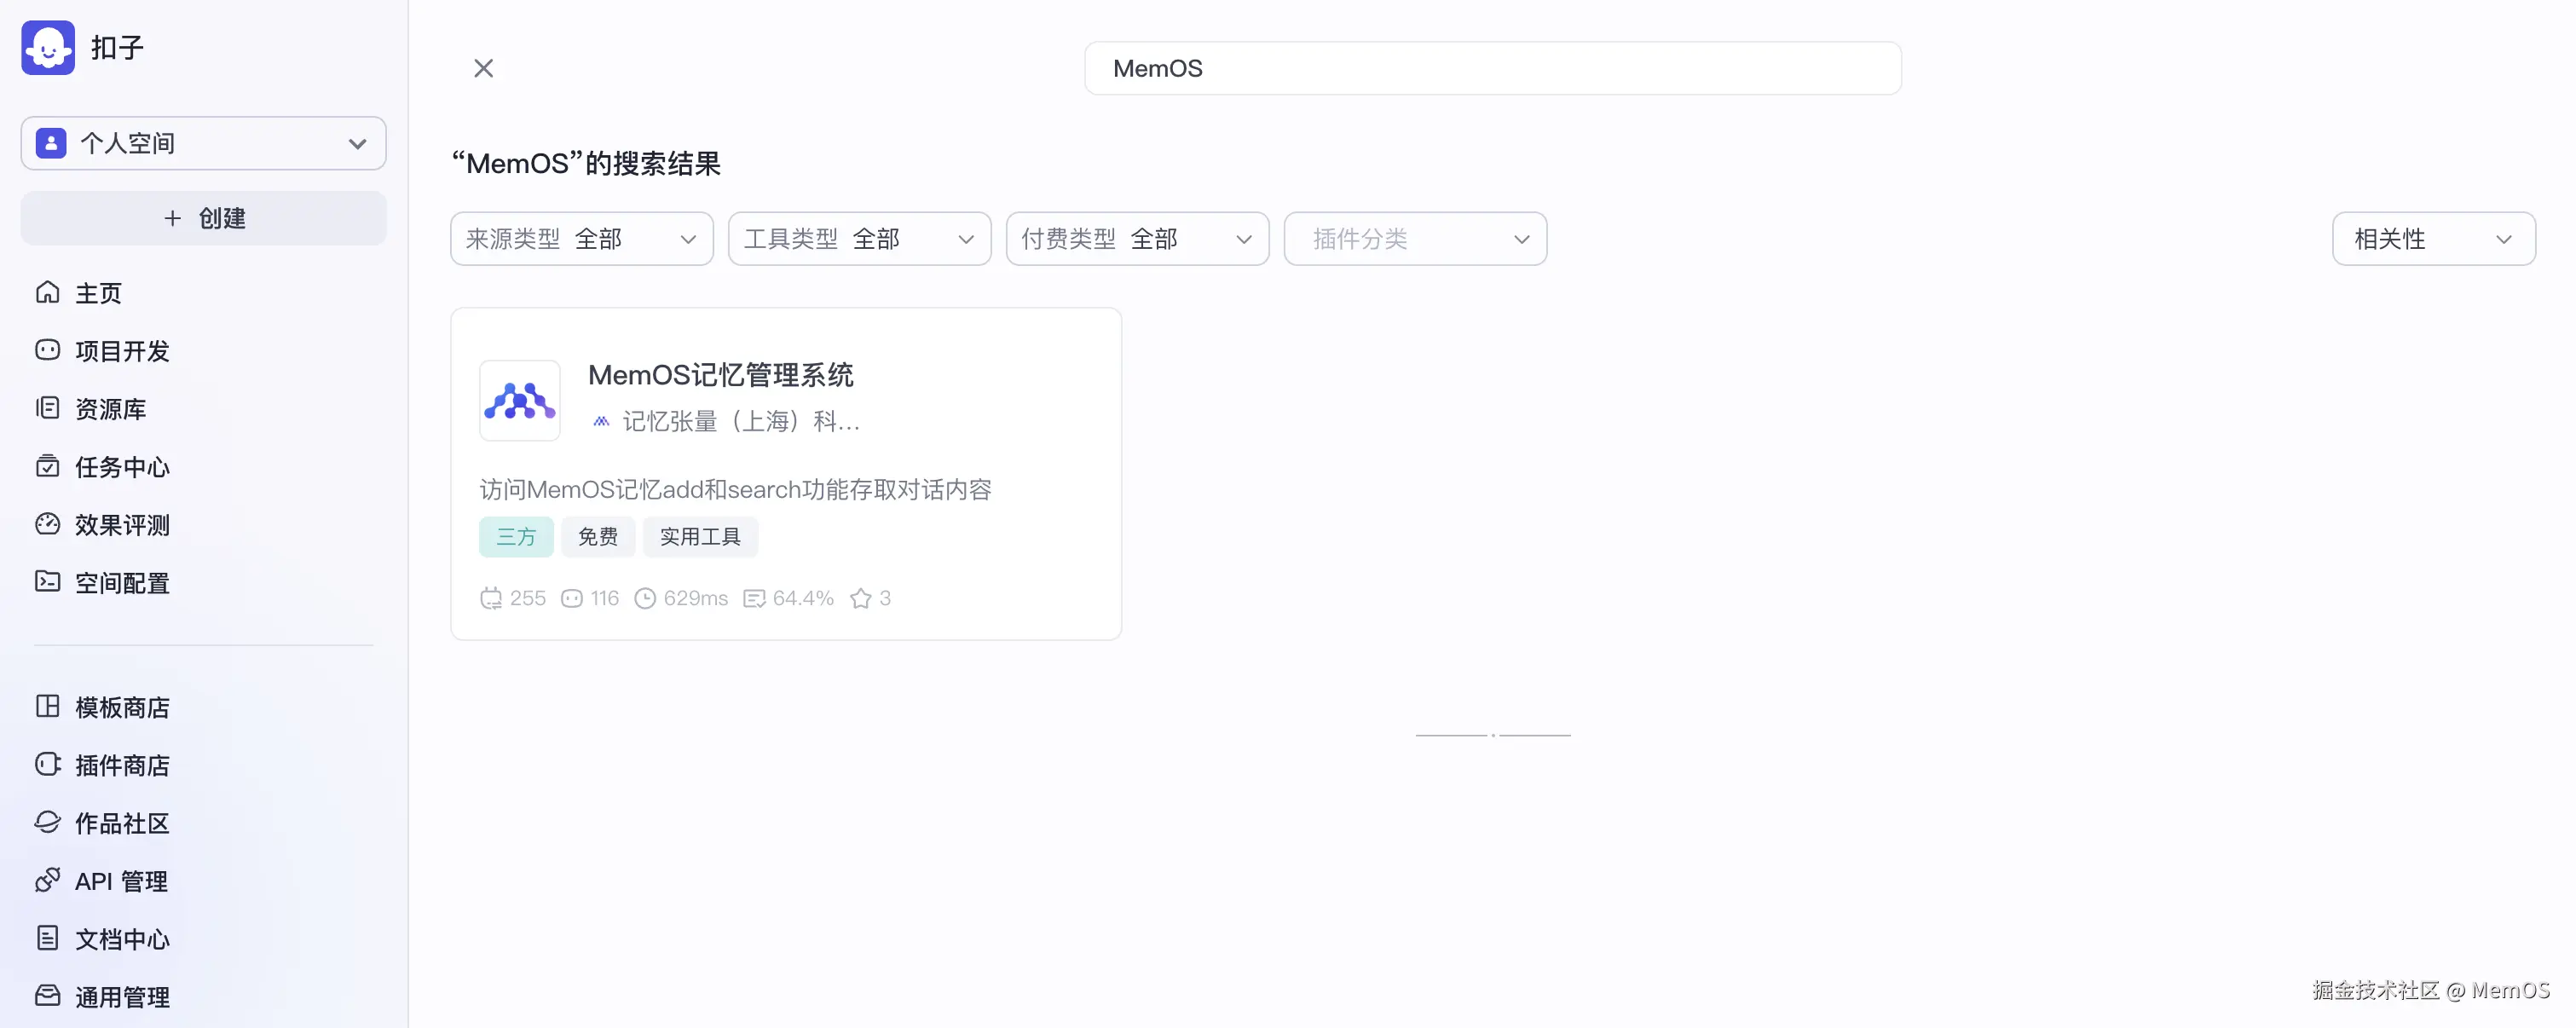Click the plugin store icon

point(47,764)
